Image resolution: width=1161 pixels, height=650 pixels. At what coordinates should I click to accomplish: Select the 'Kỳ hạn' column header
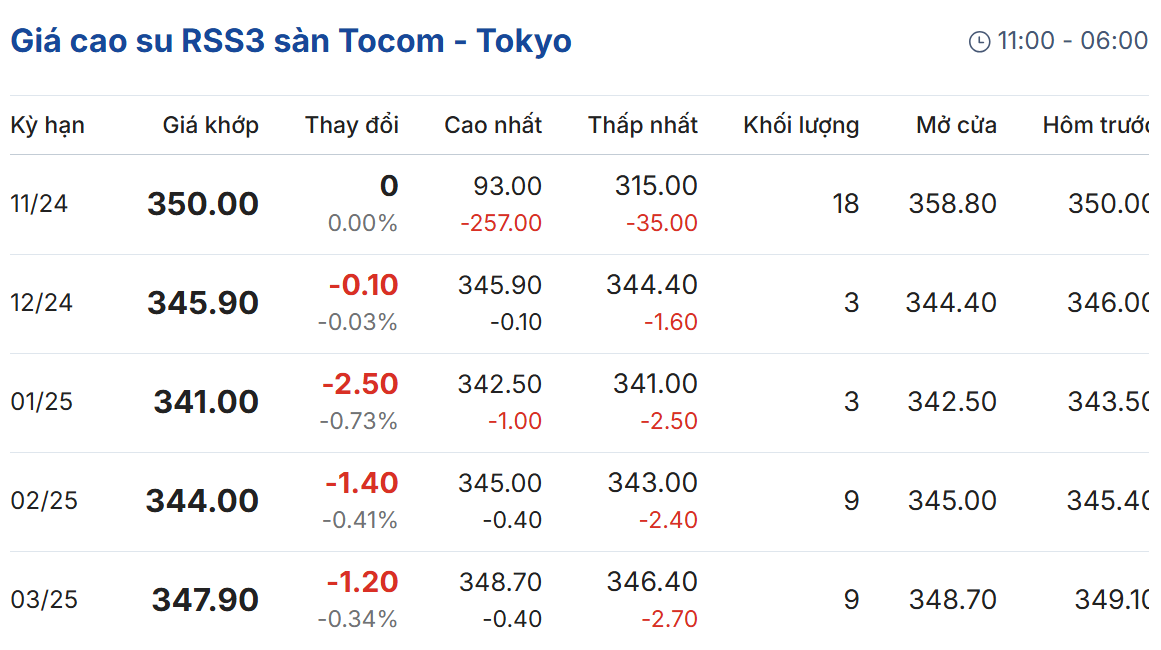(47, 125)
